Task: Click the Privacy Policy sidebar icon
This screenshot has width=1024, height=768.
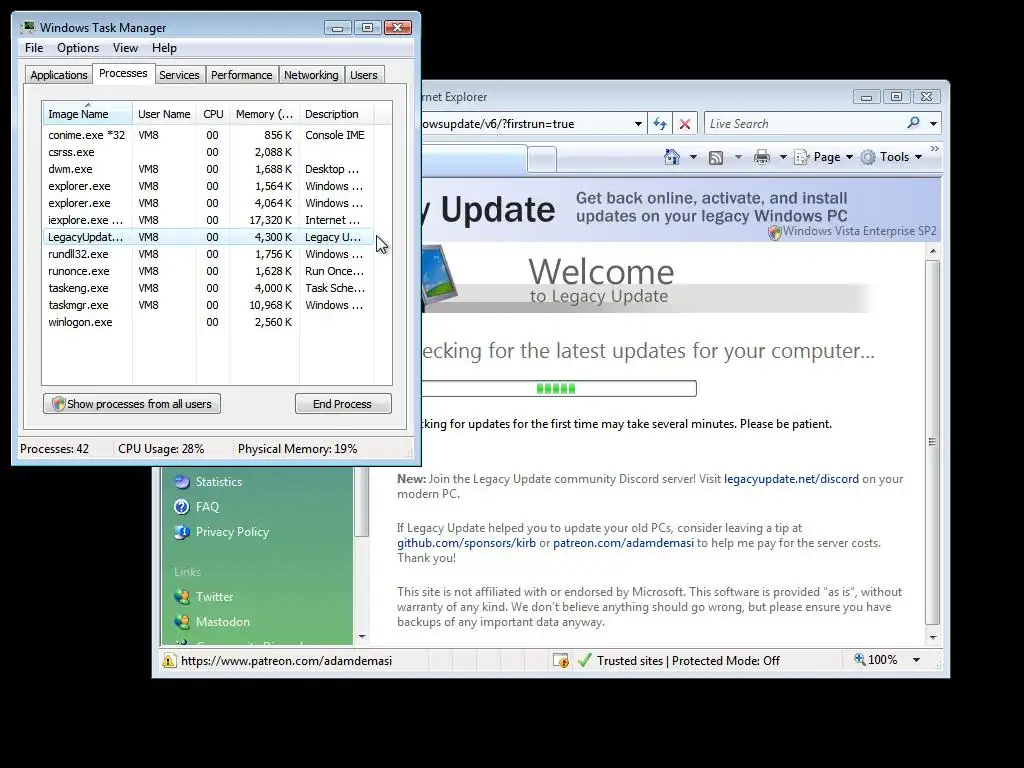Action: pos(182,532)
